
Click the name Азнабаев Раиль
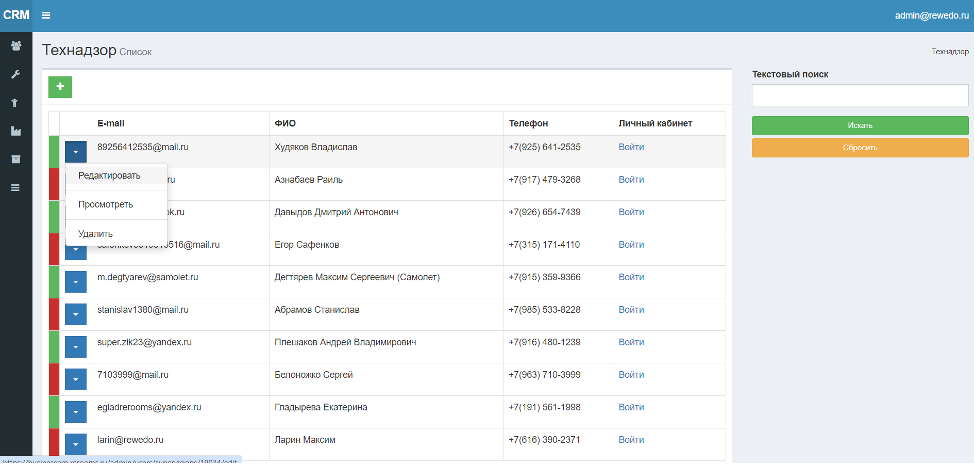(x=309, y=180)
